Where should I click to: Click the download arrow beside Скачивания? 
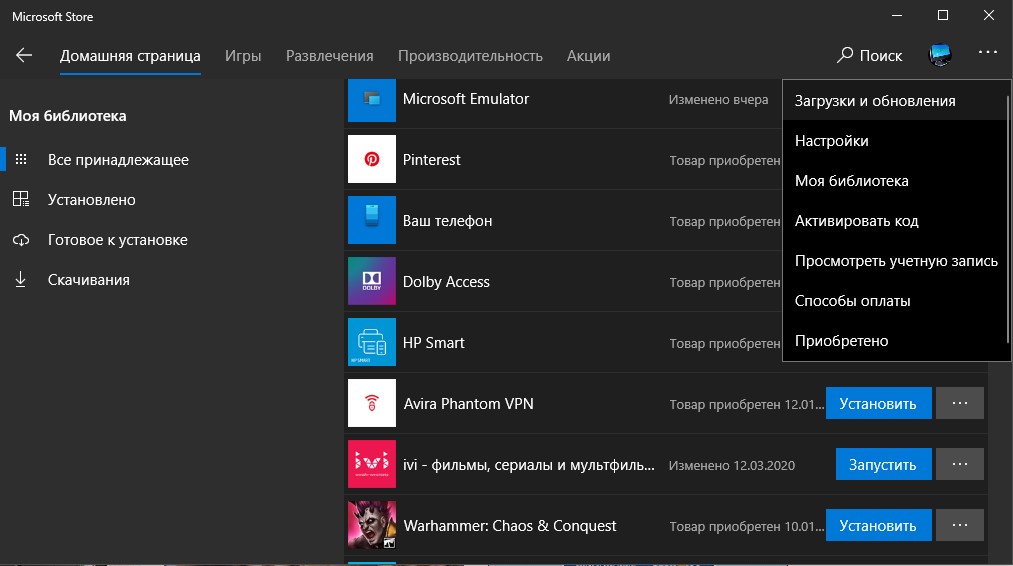pyautogui.click(x=21, y=279)
